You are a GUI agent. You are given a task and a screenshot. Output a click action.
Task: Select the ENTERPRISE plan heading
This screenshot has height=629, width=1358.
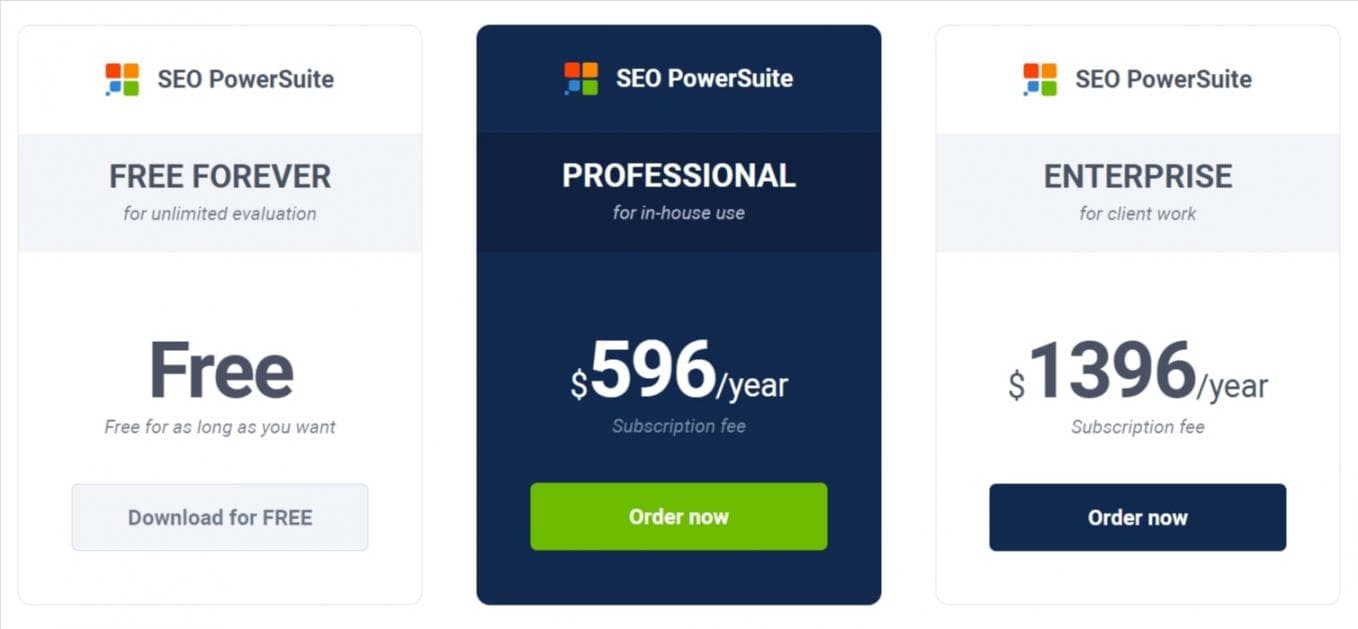(1137, 177)
